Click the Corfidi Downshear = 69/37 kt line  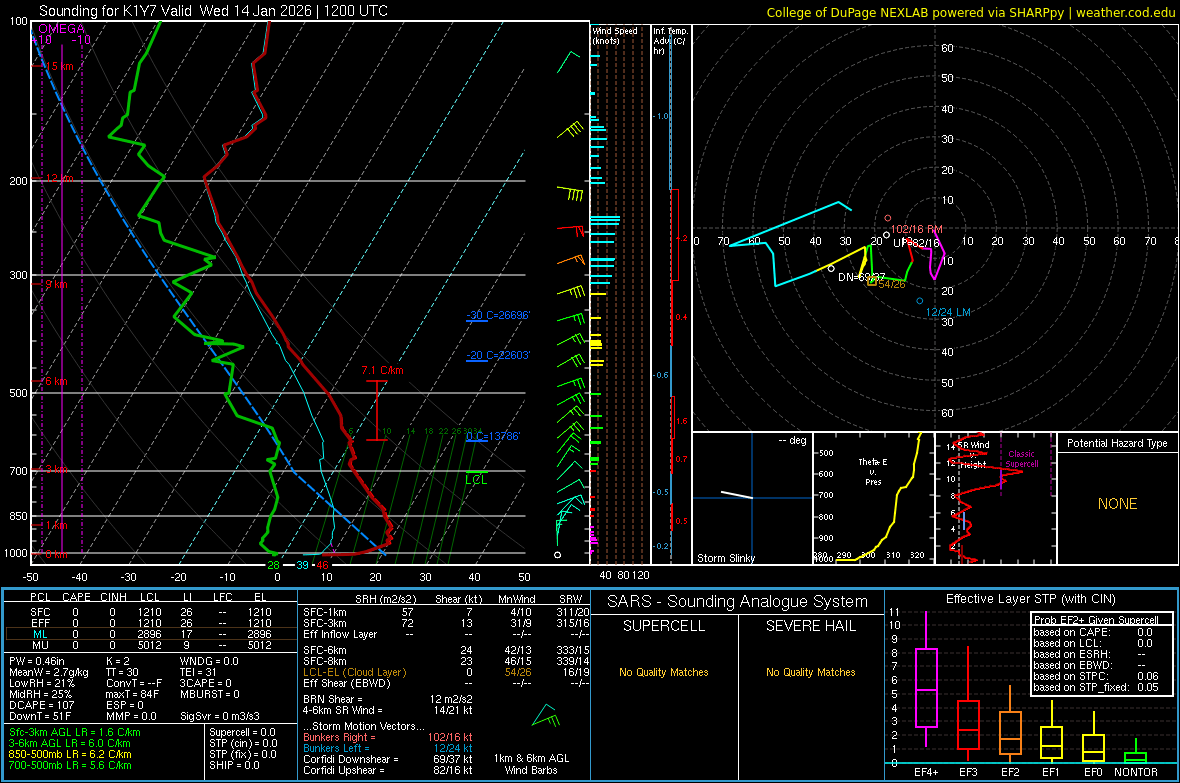(388, 759)
